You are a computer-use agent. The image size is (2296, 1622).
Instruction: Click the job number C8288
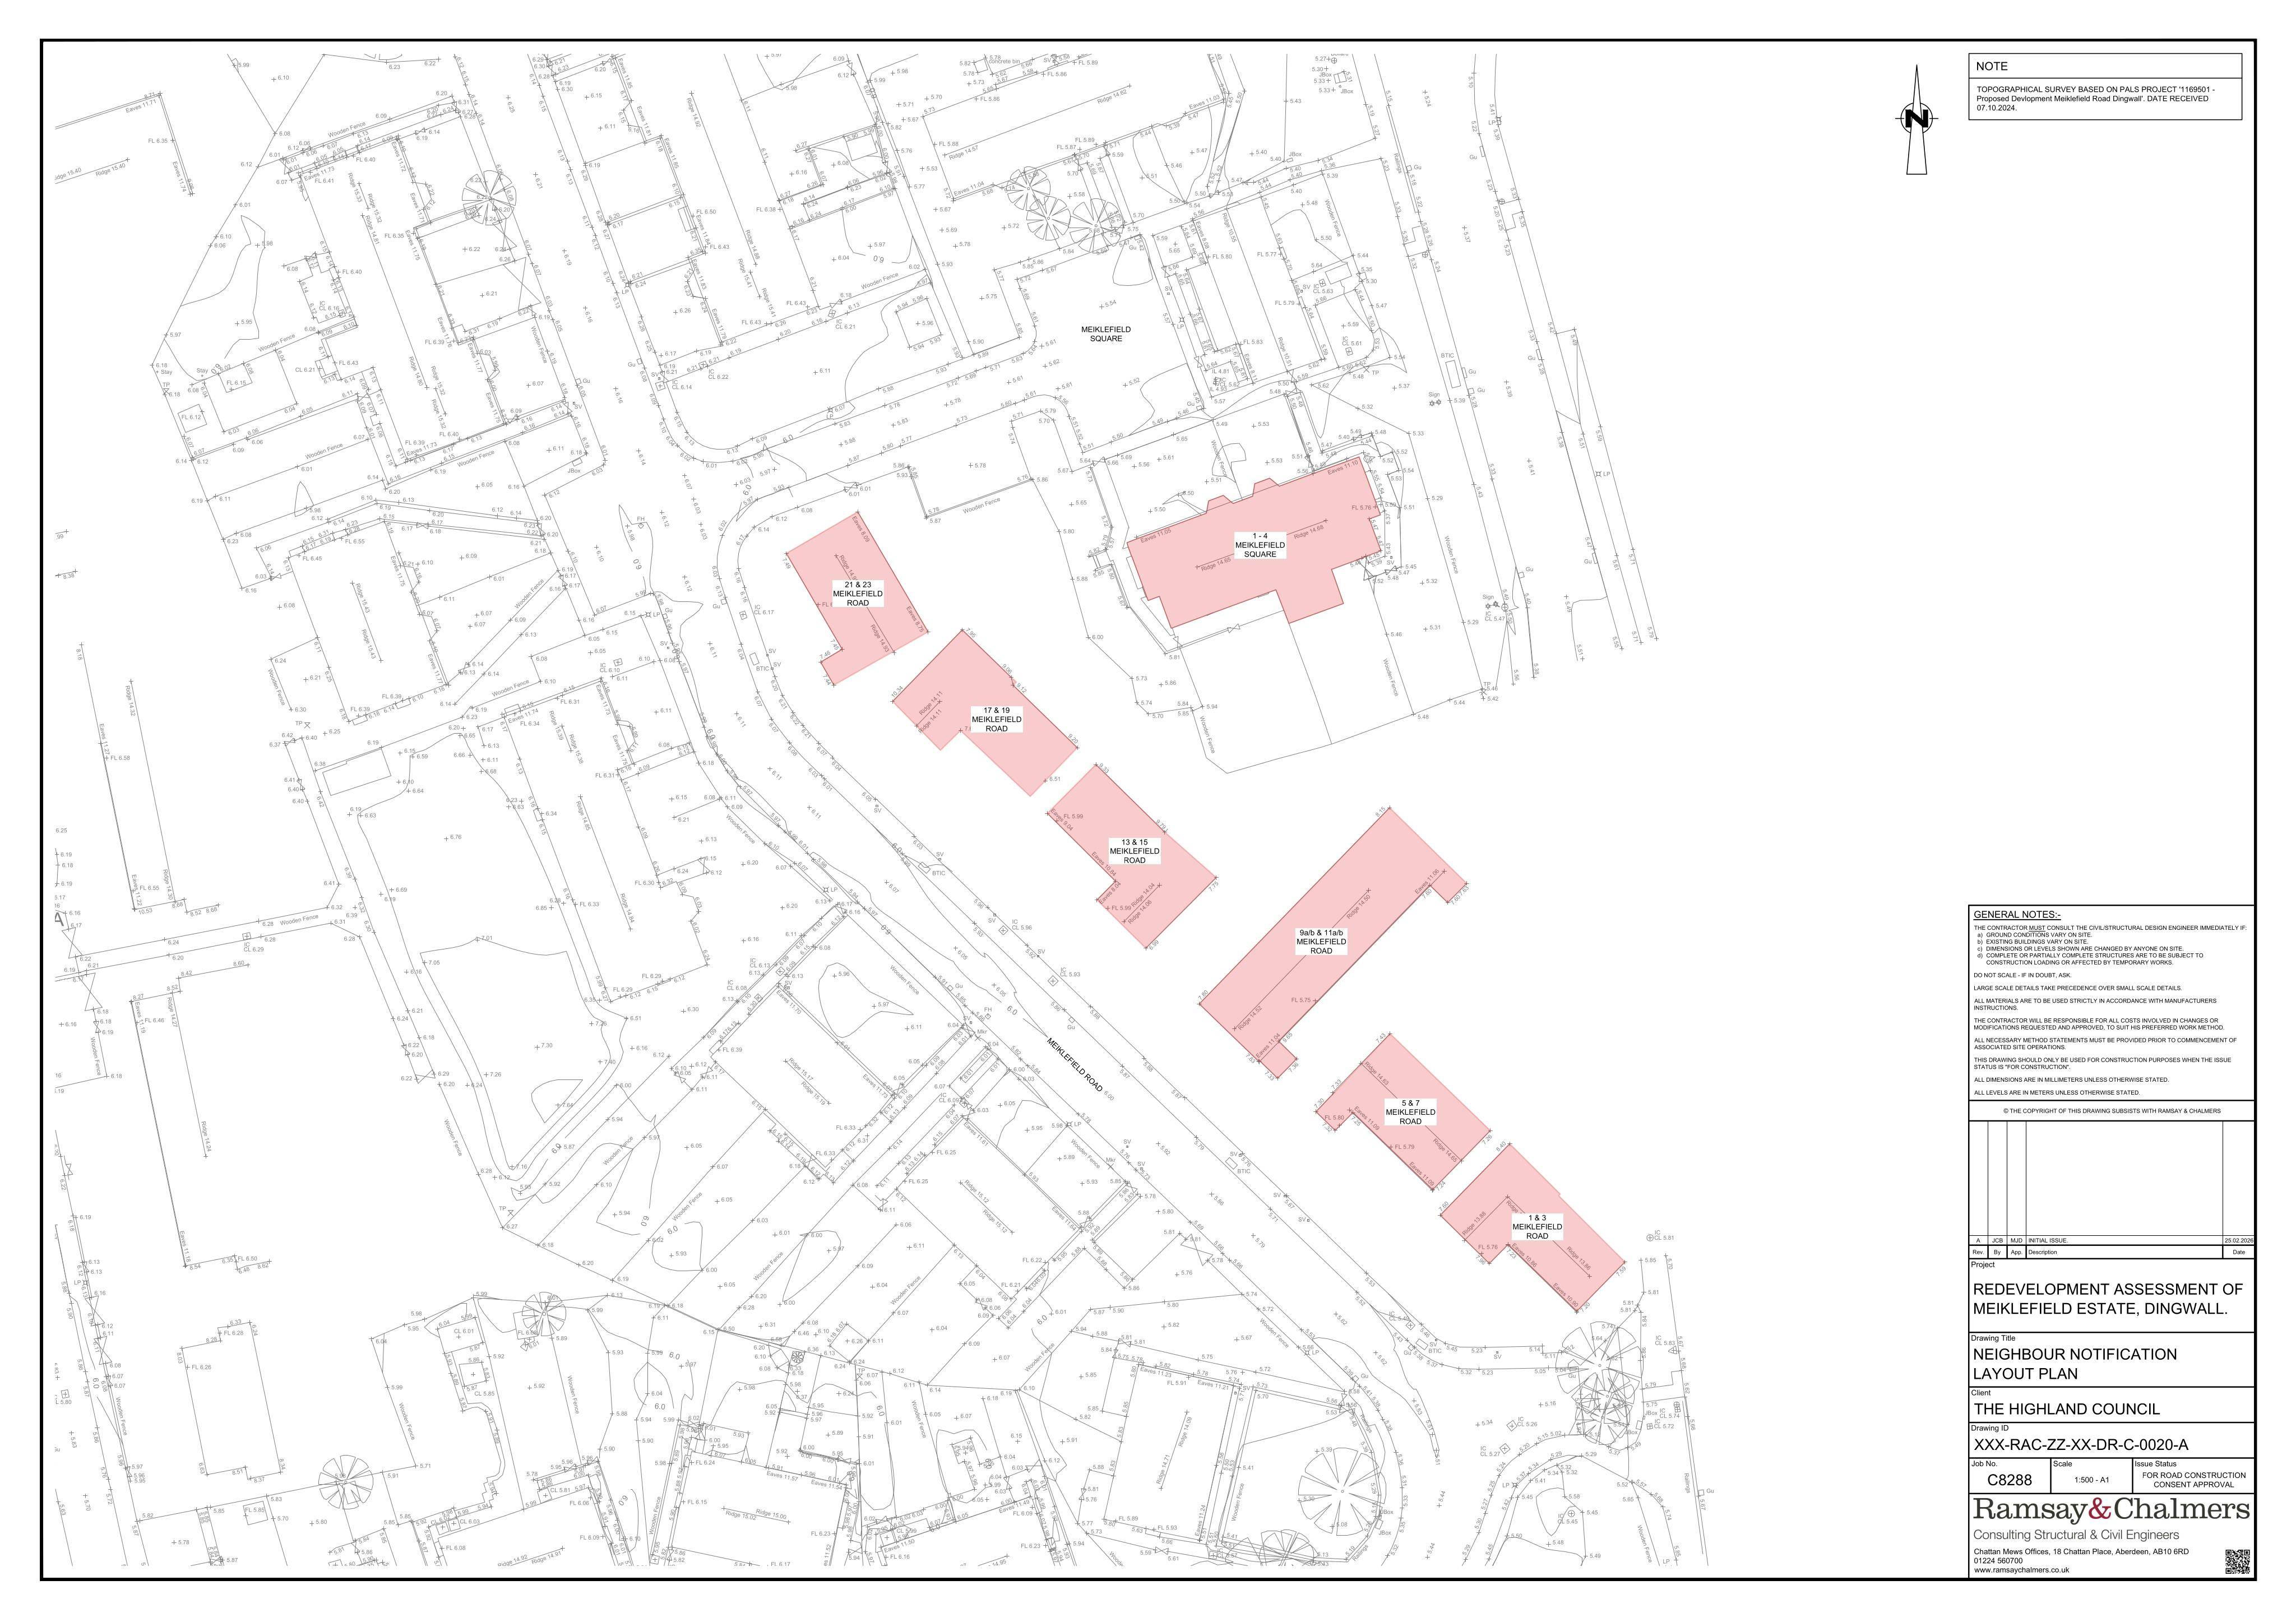[2009, 1480]
